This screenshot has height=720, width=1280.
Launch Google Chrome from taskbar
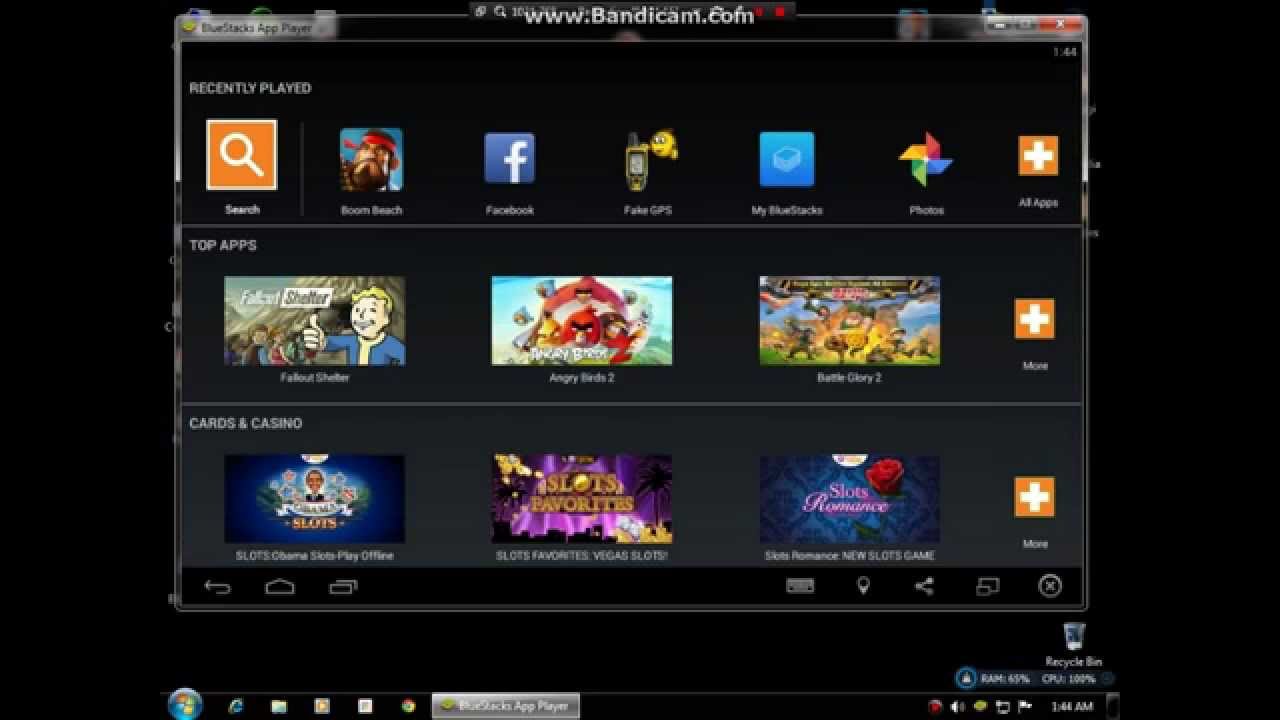(x=408, y=706)
